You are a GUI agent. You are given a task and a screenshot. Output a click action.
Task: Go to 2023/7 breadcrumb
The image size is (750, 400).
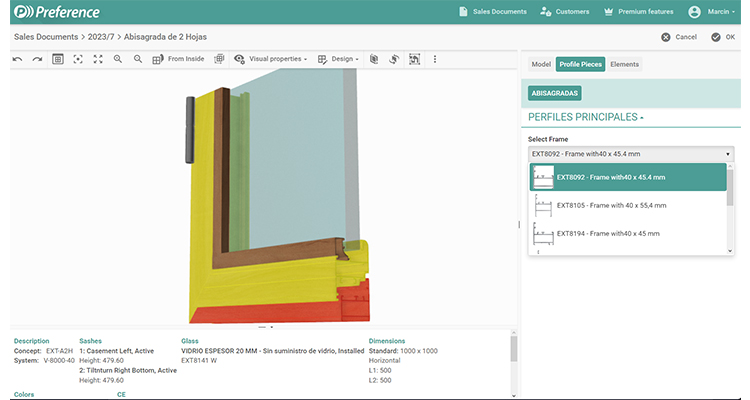[x=101, y=37]
